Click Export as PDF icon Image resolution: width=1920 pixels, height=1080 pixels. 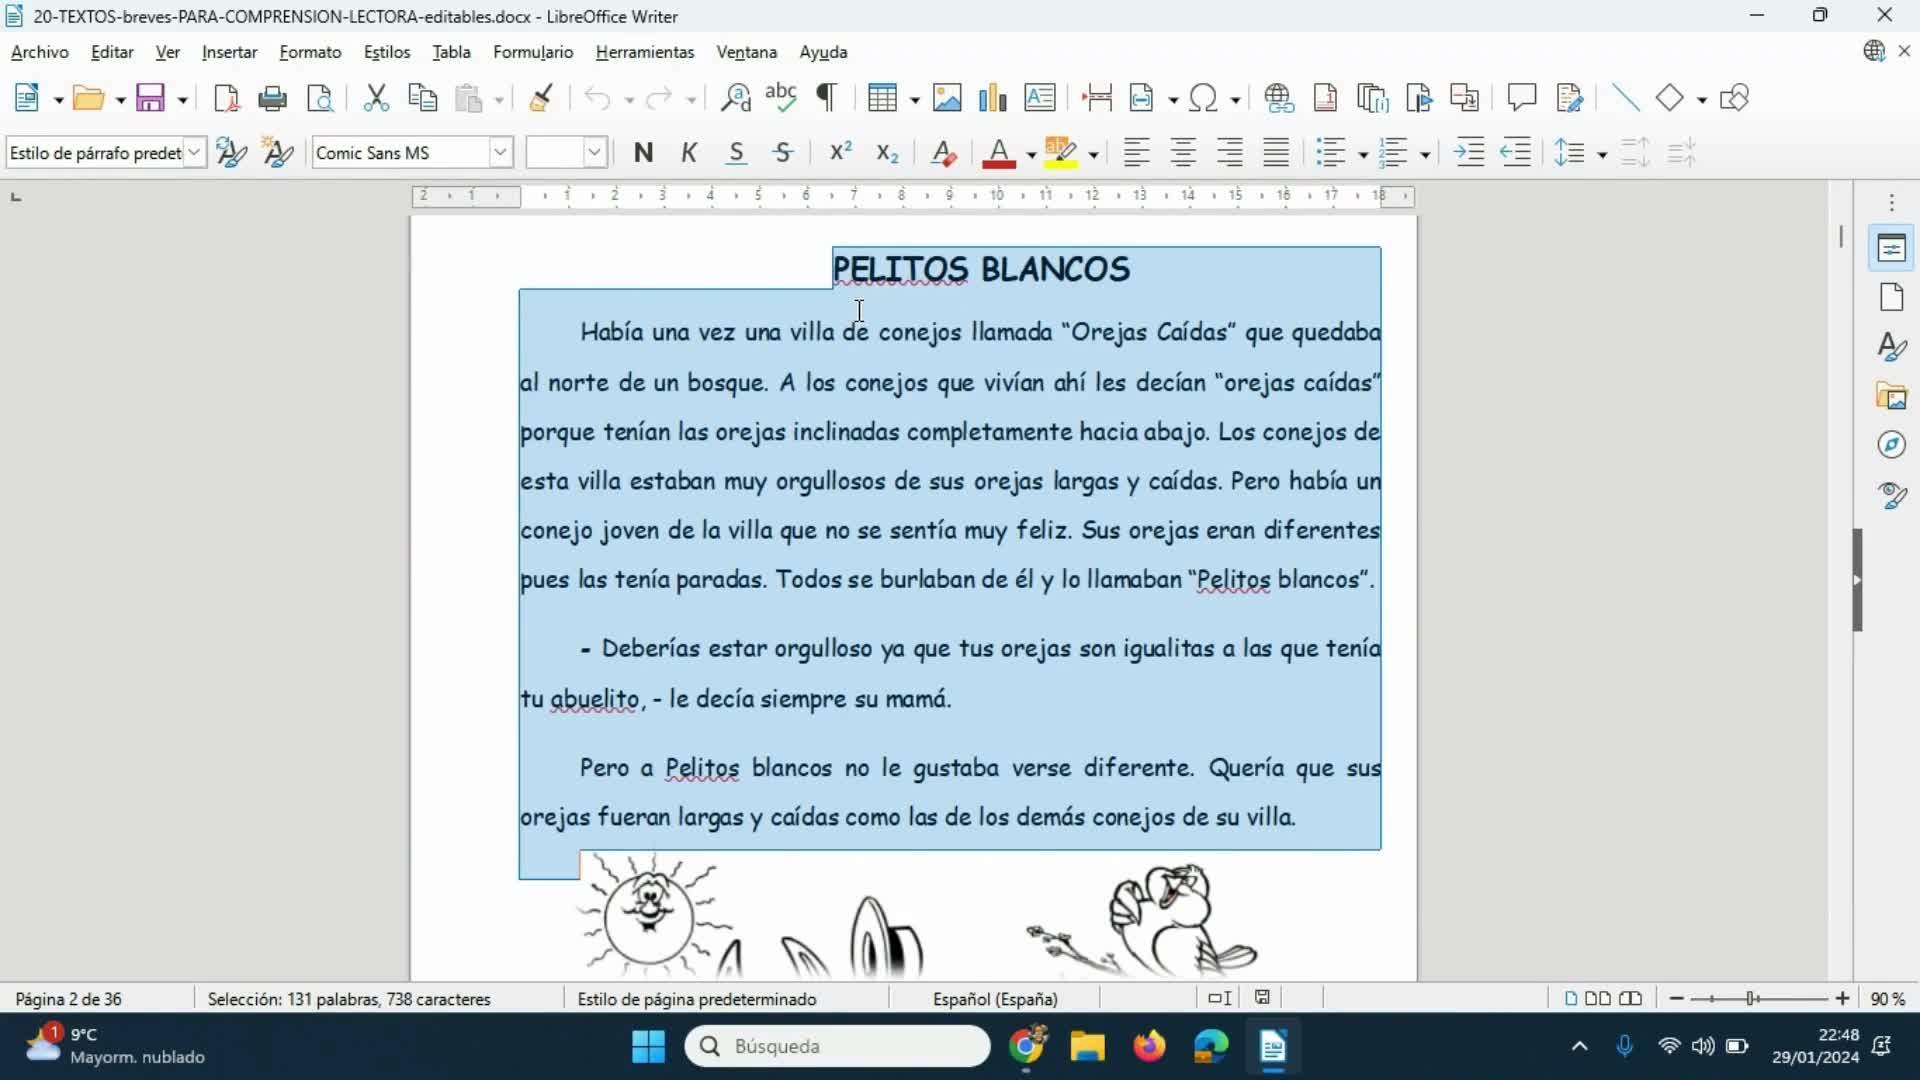[227, 98]
